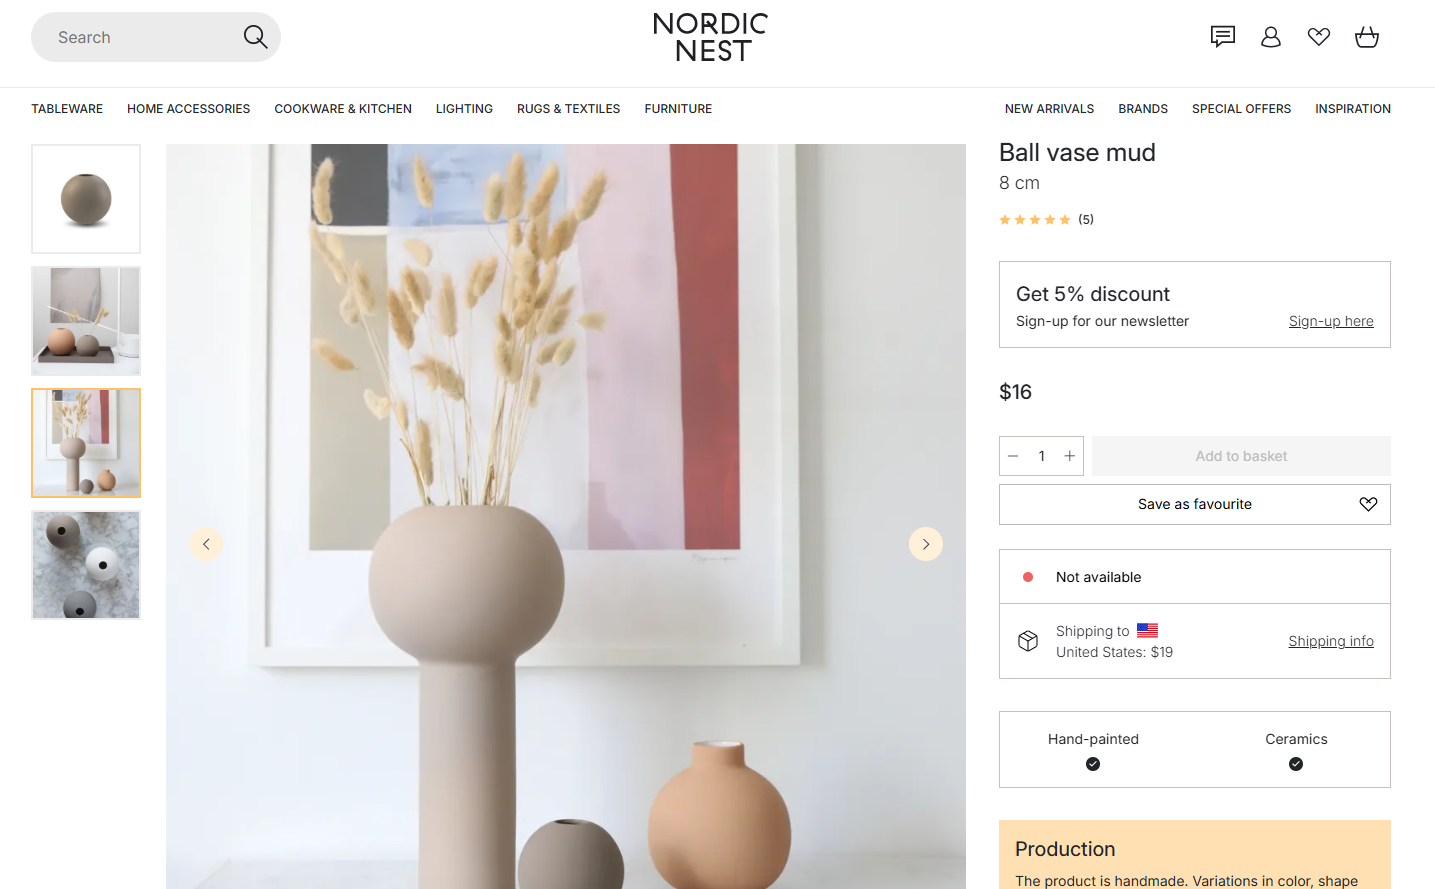
Task: Open the Home Accessories menu
Action: click(x=188, y=109)
